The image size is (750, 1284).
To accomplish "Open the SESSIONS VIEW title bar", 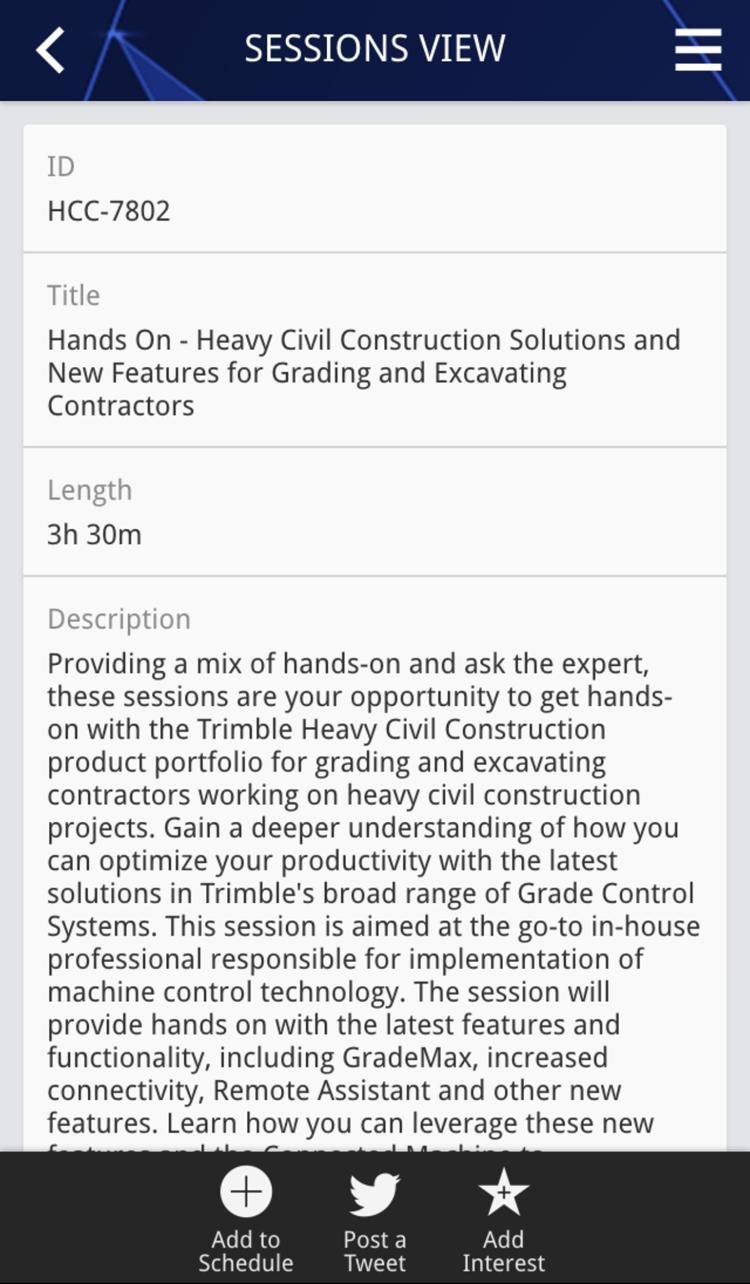I will click(x=375, y=46).
